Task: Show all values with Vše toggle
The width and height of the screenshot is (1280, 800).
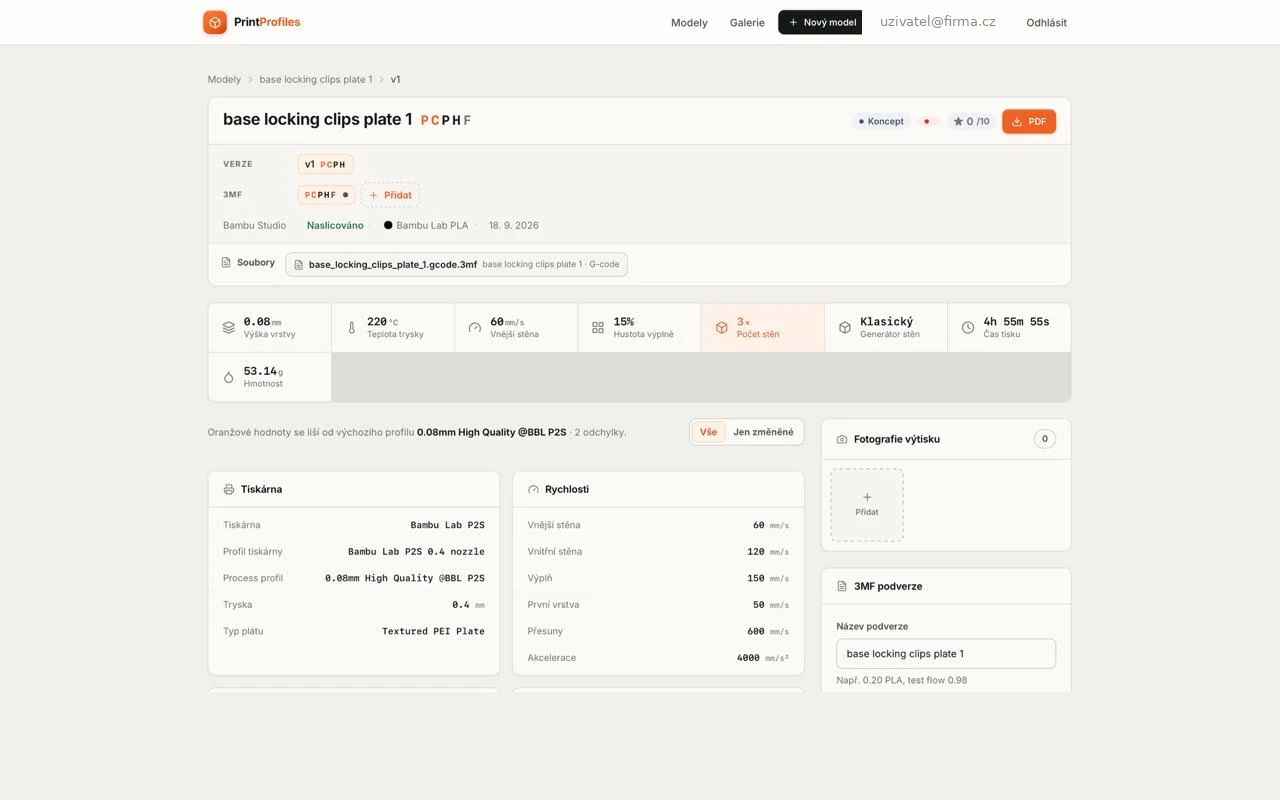Action: point(708,432)
